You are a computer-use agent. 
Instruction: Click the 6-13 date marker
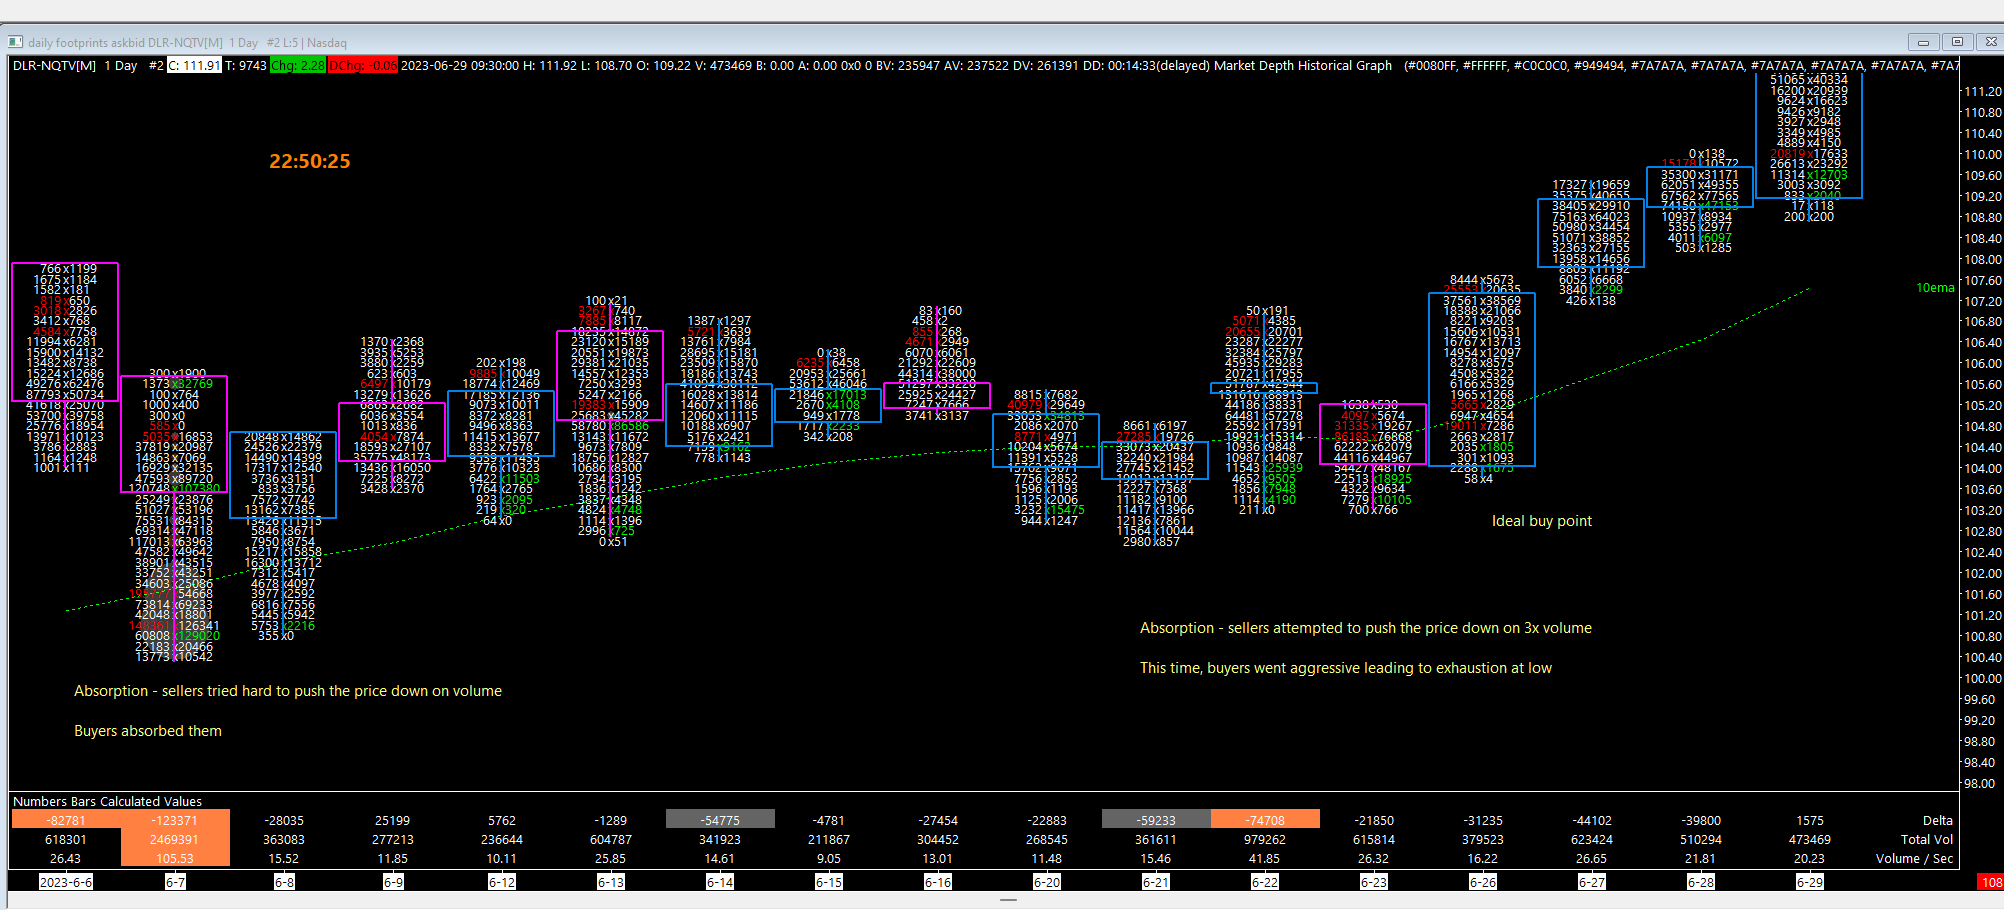[611, 882]
